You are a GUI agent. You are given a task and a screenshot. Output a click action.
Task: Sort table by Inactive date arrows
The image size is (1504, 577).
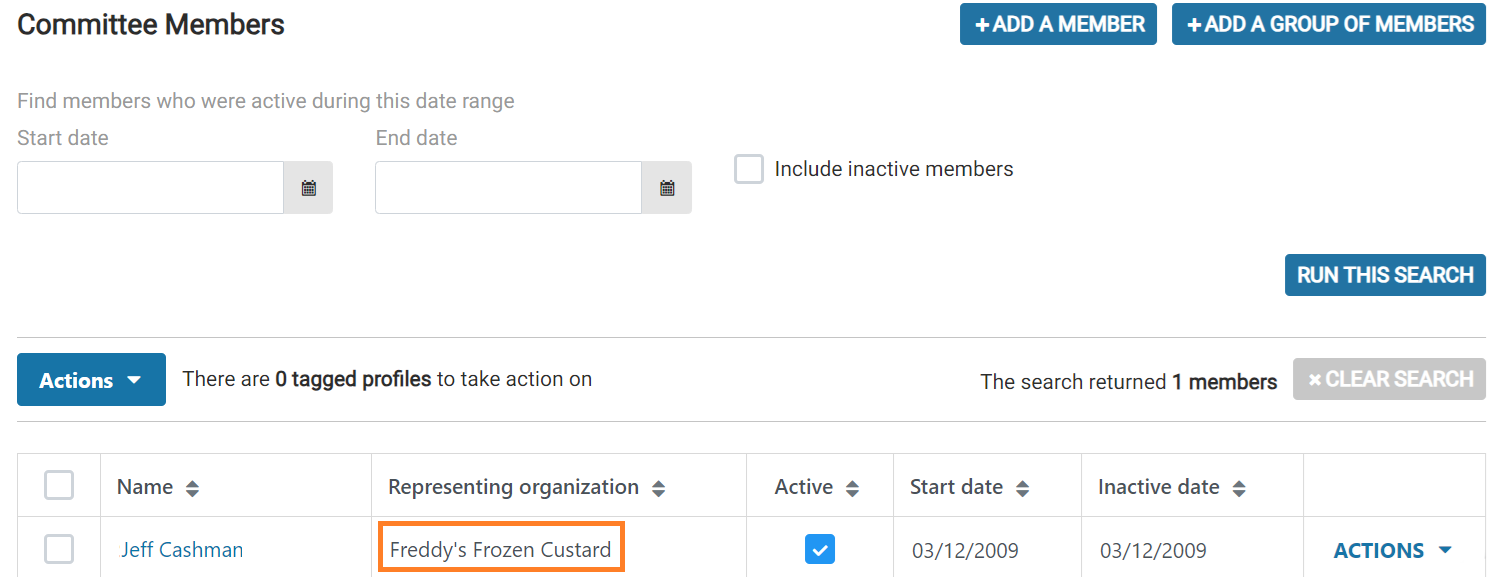(1239, 489)
